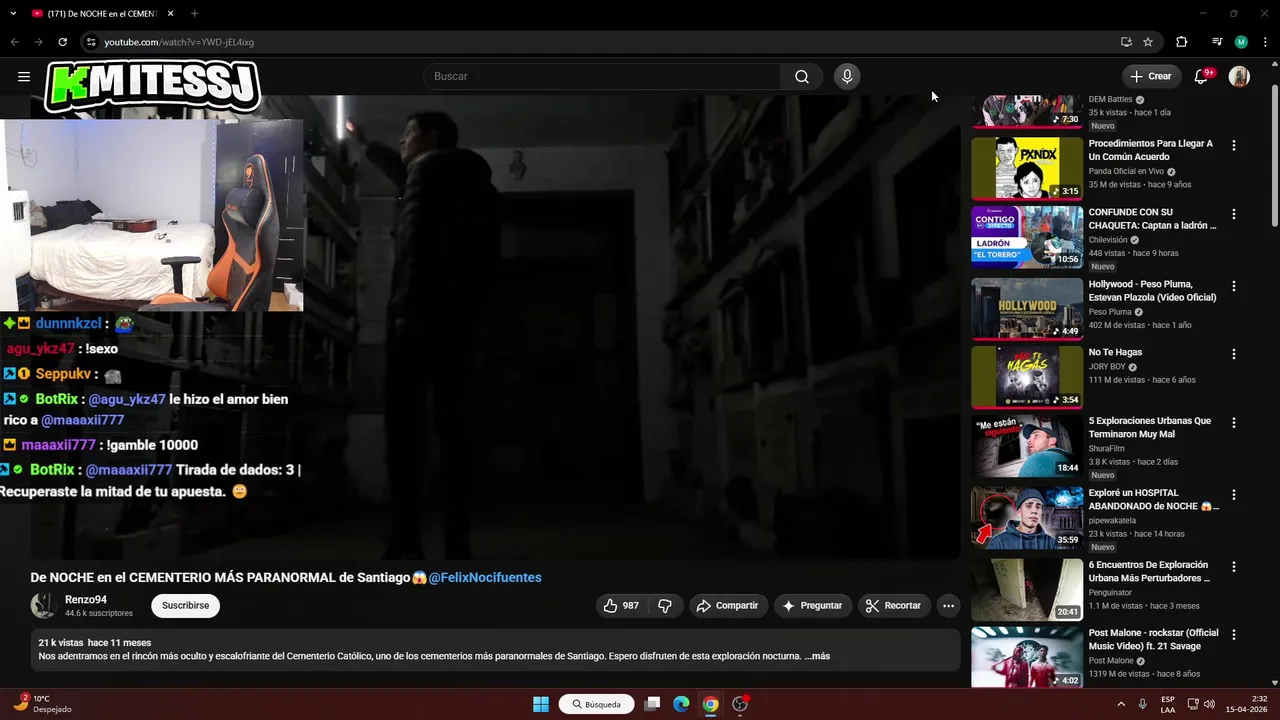Click the Windows Búsqueda search box

point(597,704)
